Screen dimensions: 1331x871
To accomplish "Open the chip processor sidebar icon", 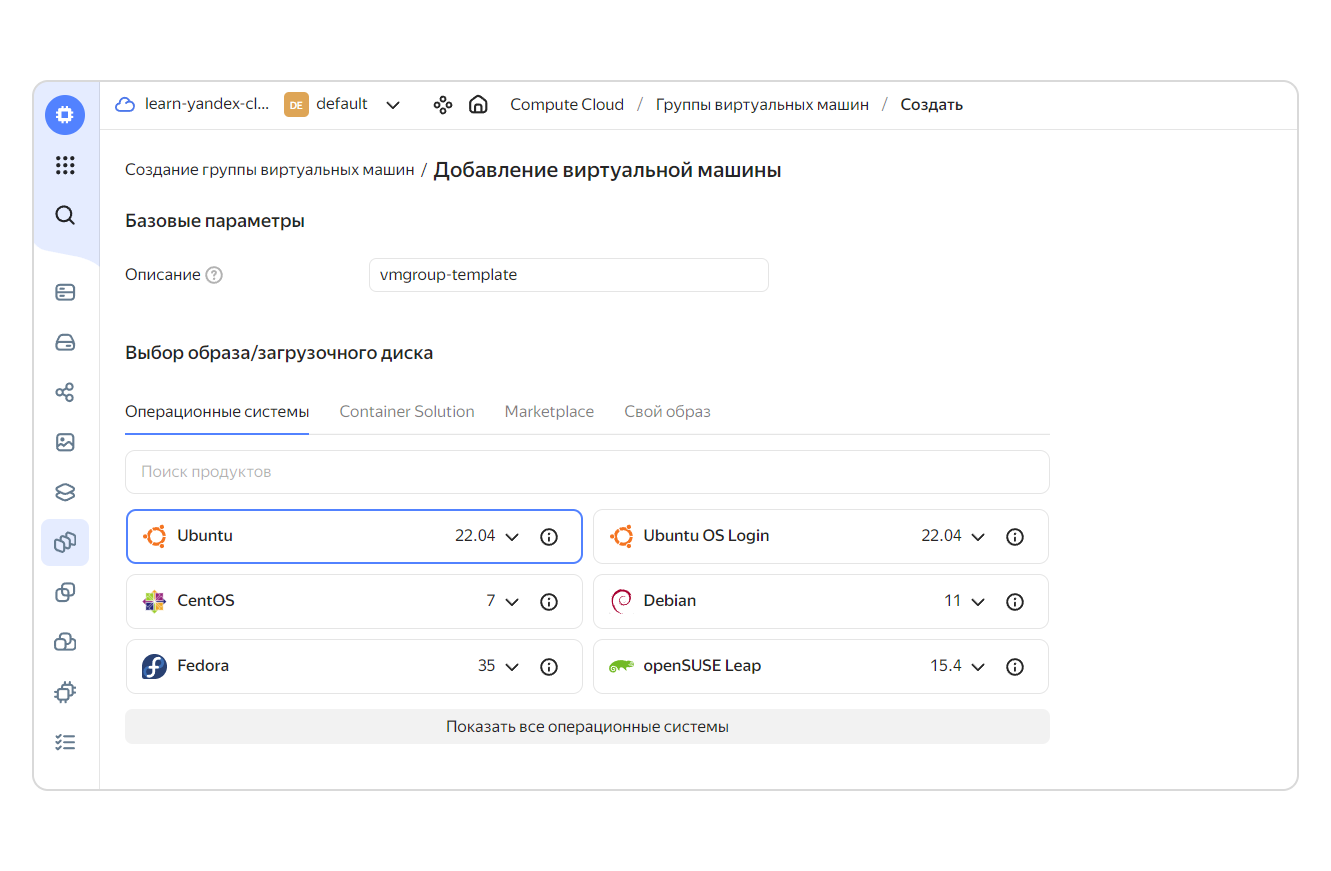I will coord(65,692).
